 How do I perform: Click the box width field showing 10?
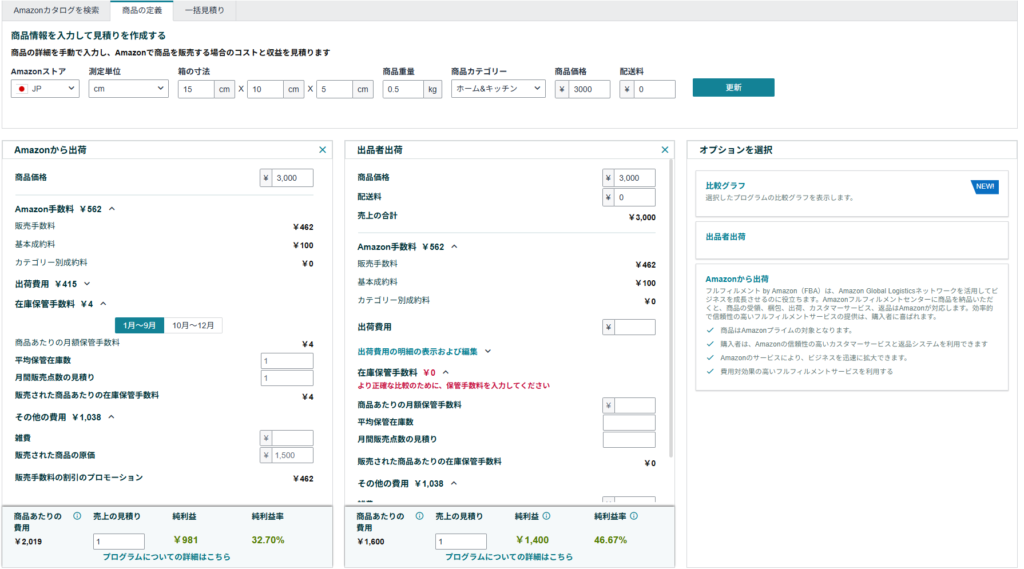(x=265, y=89)
